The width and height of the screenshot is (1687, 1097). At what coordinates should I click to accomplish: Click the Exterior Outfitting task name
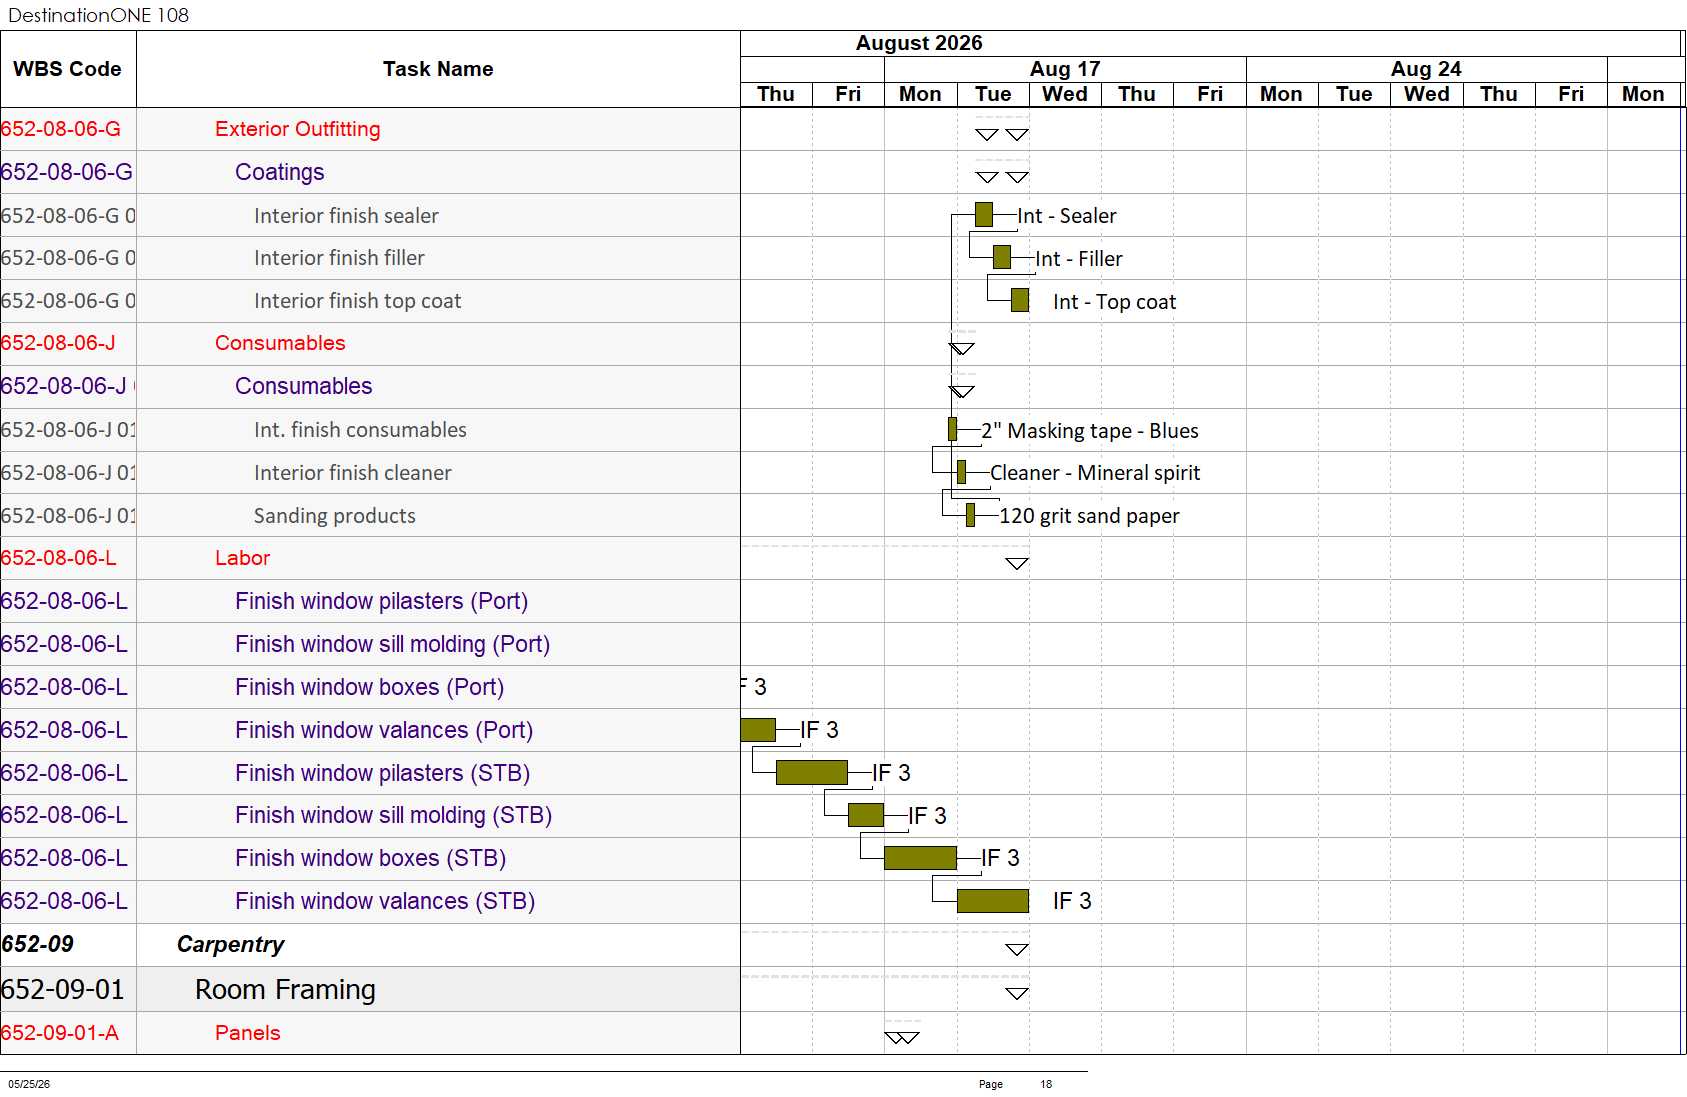[298, 129]
